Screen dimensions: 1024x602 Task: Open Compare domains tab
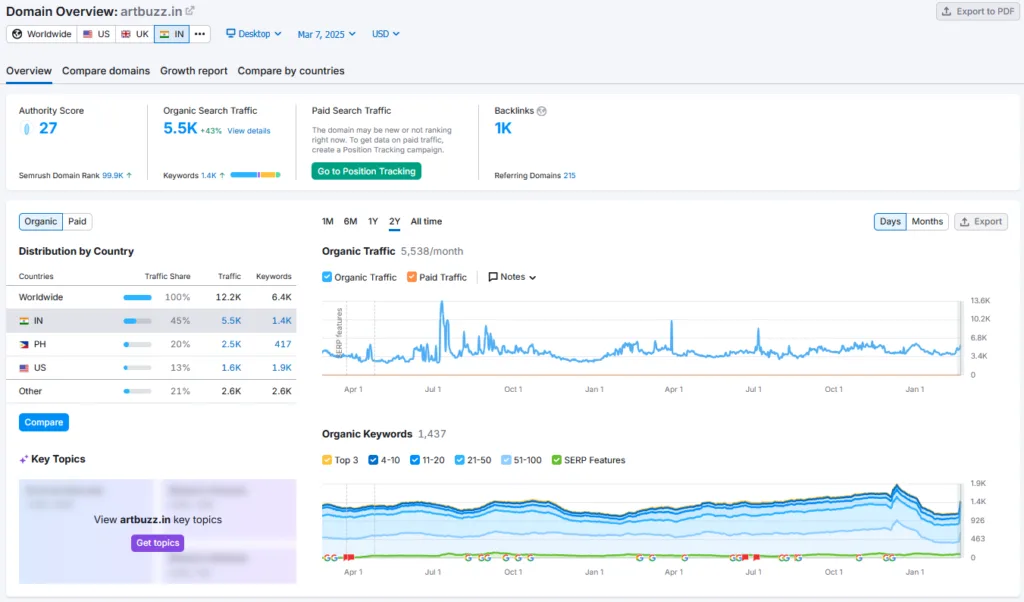tap(106, 71)
